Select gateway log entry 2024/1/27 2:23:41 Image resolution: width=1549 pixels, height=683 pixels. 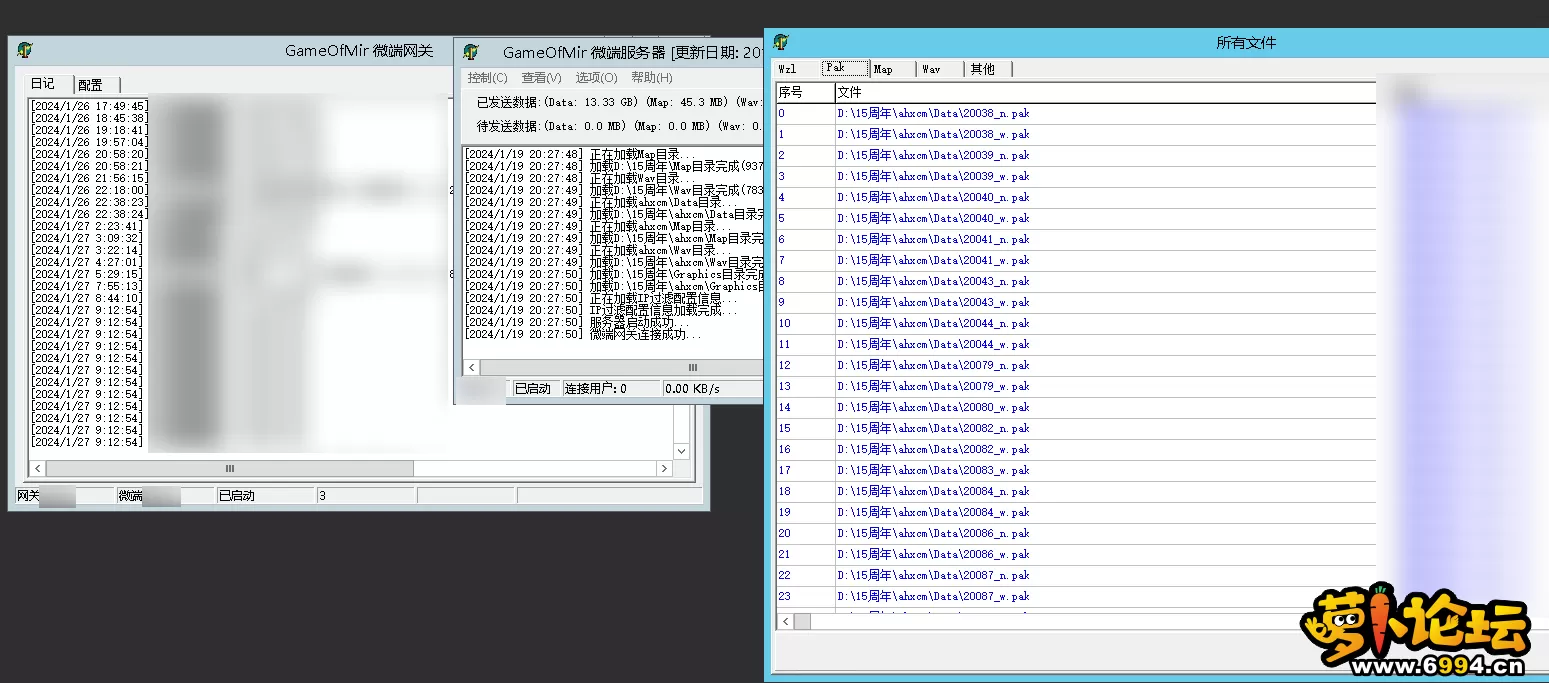coord(89,226)
